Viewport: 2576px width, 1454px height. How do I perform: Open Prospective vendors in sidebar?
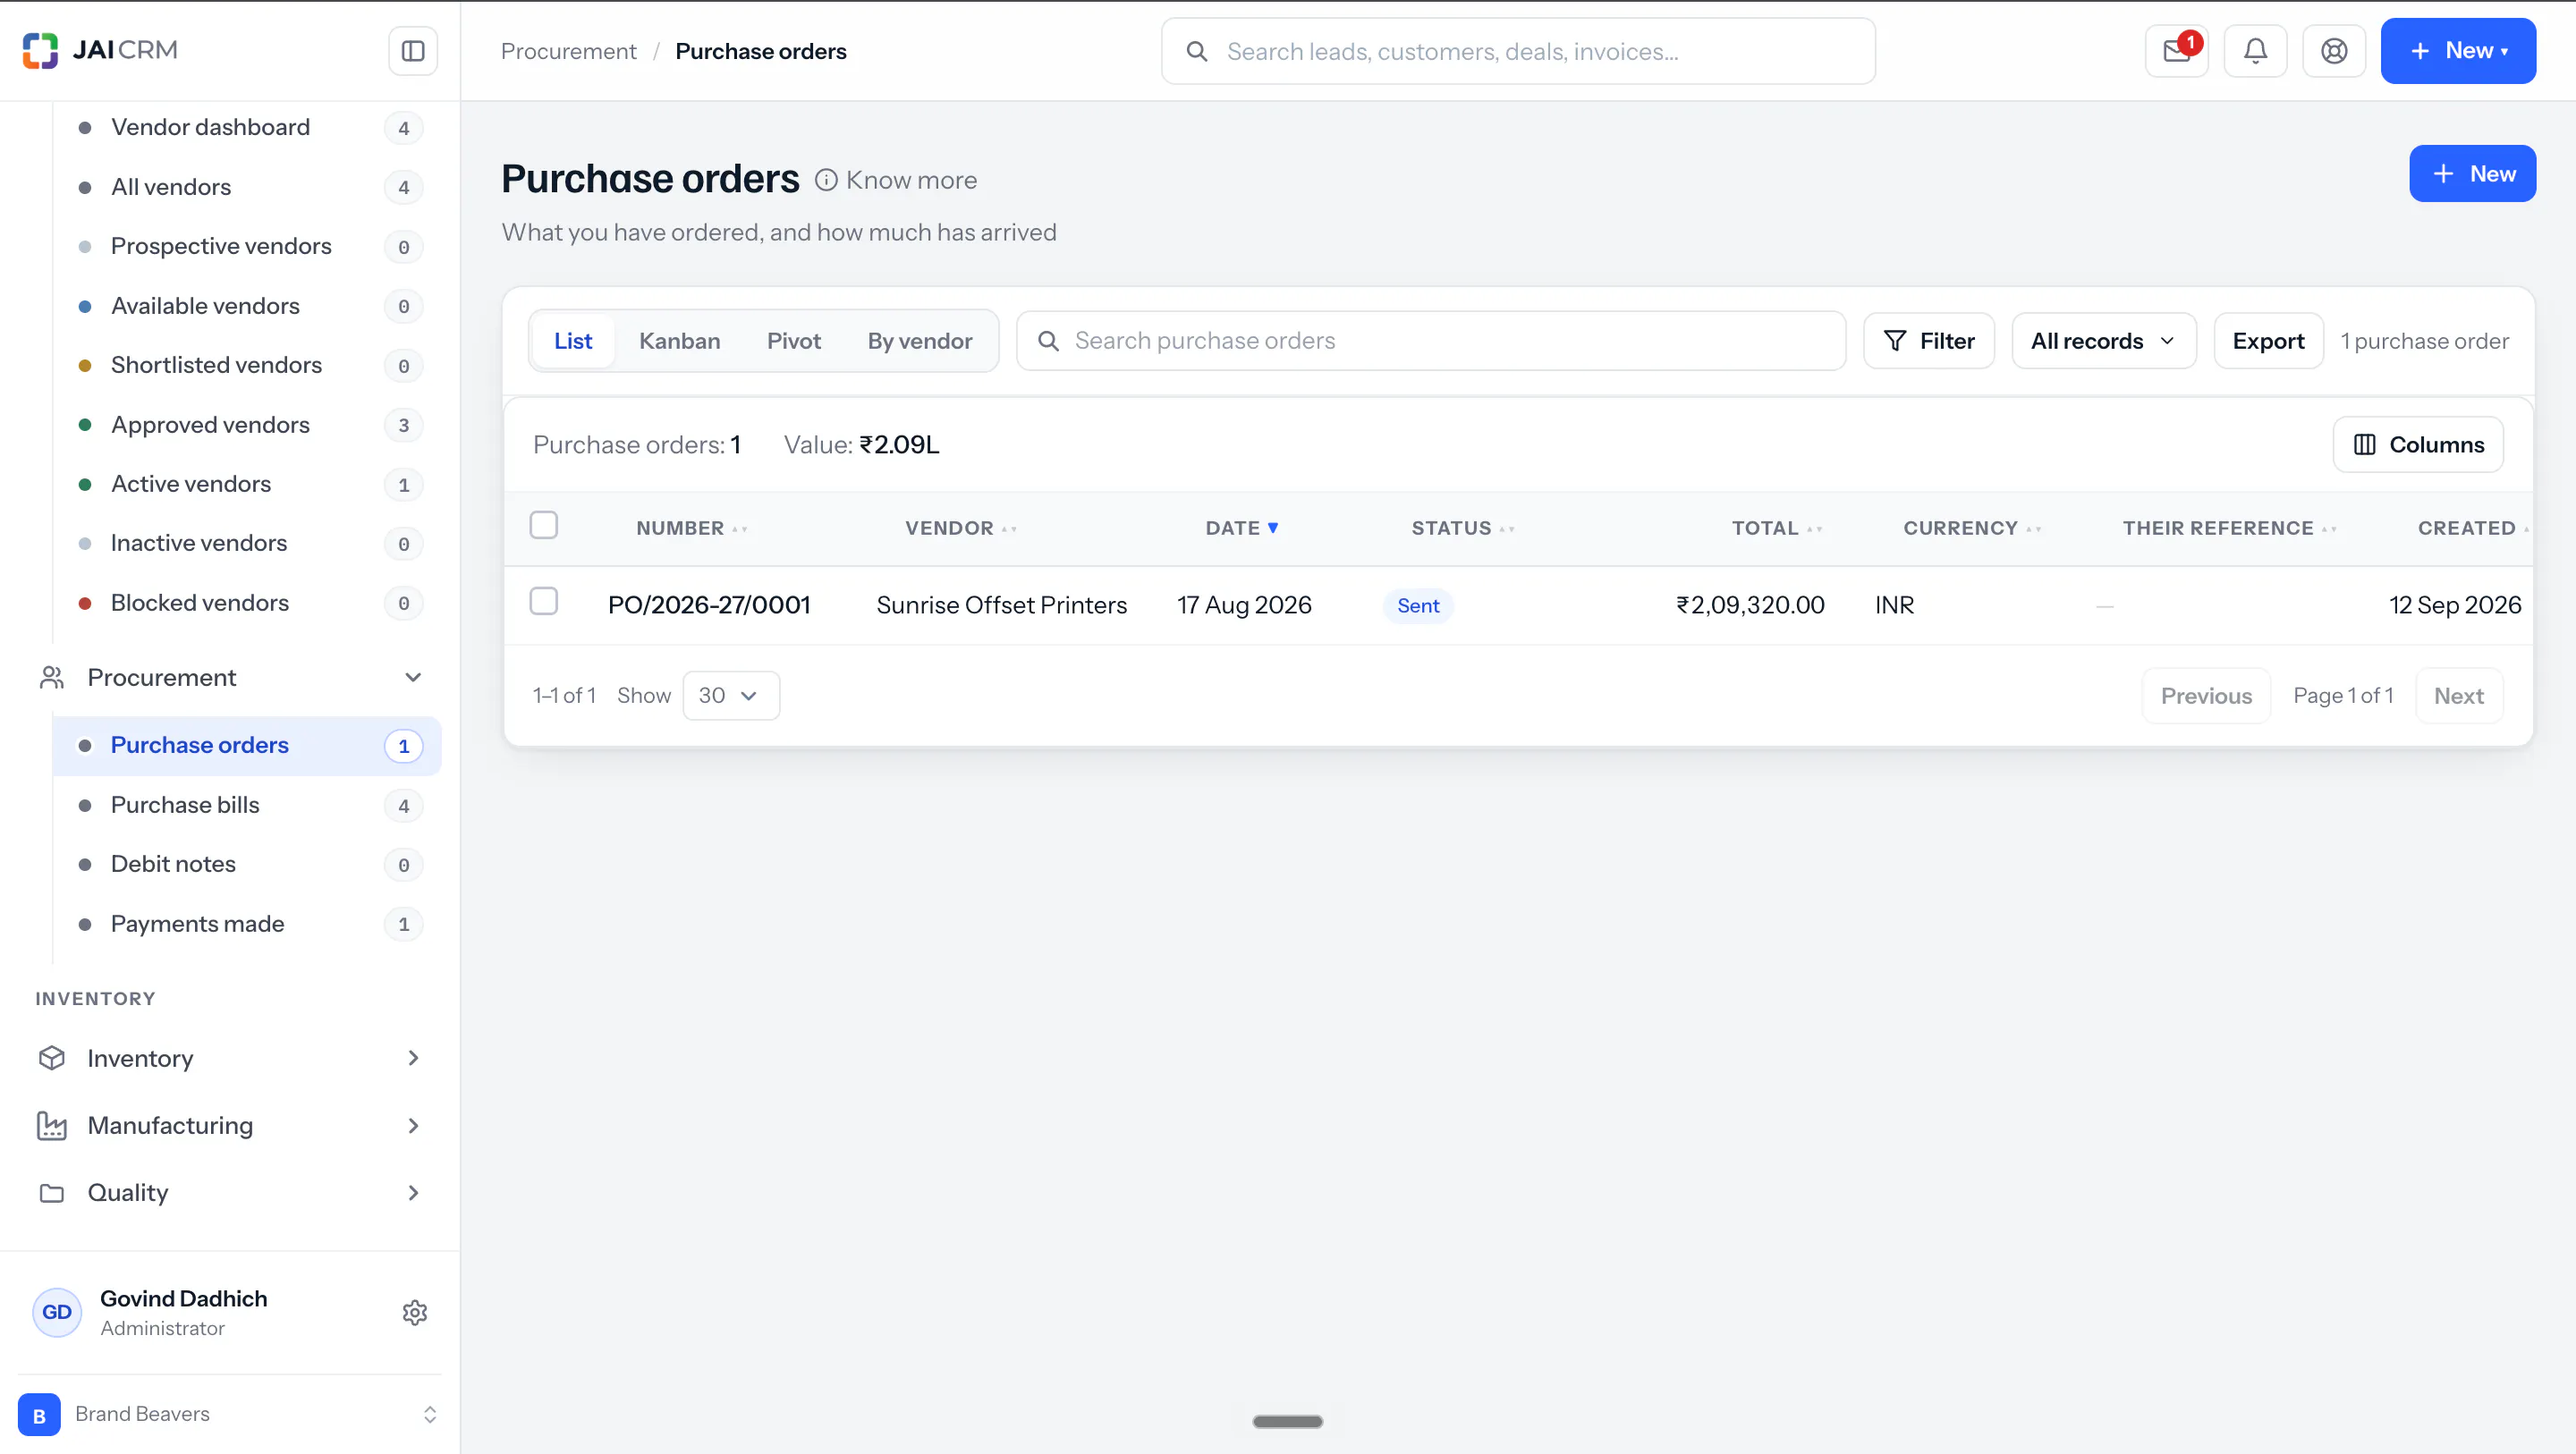click(247, 246)
